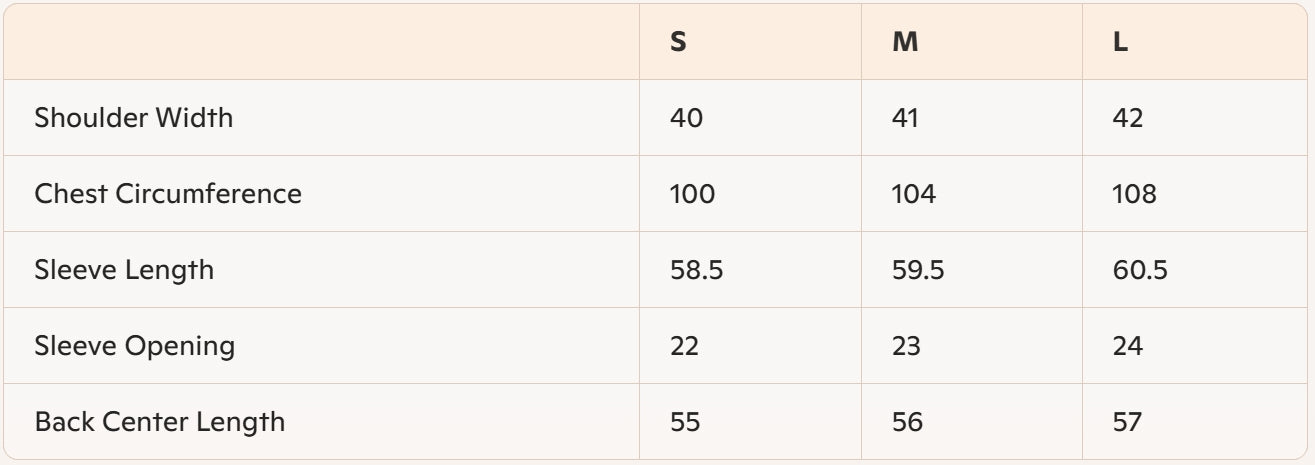Click Sleeve Opening value 24 for size L
The image size is (1315, 465).
pyautogui.click(x=1128, y=346)
